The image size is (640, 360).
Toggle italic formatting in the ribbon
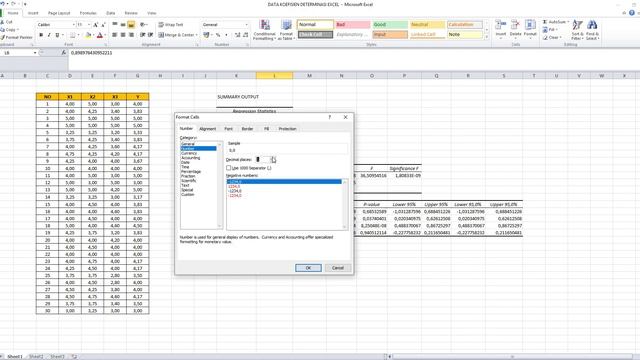(49, 36)
